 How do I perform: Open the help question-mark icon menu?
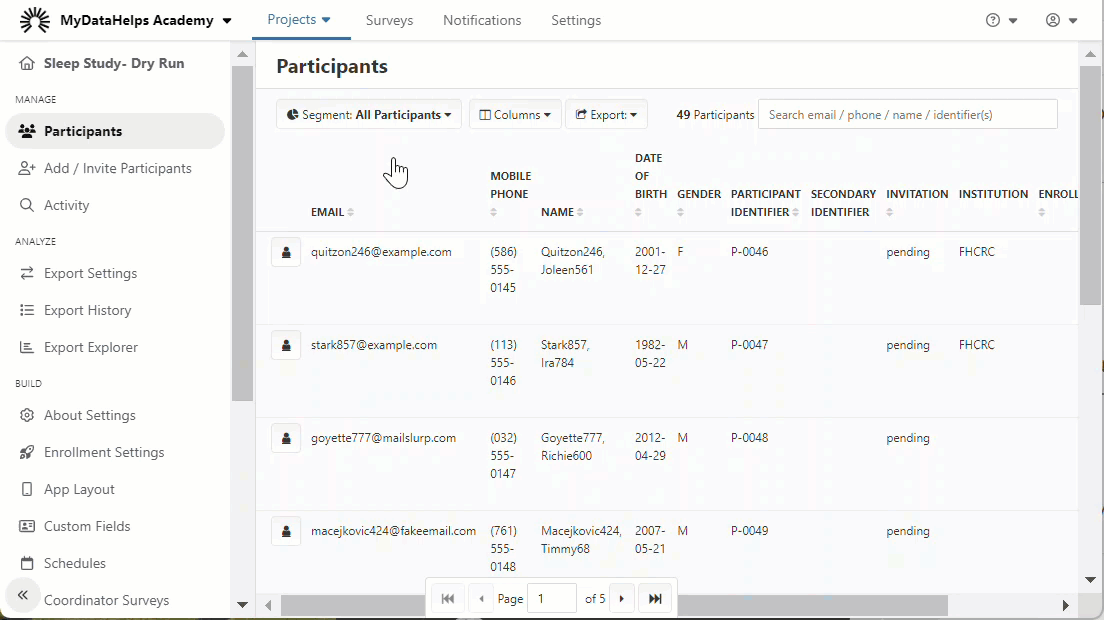click(1001, 20)
